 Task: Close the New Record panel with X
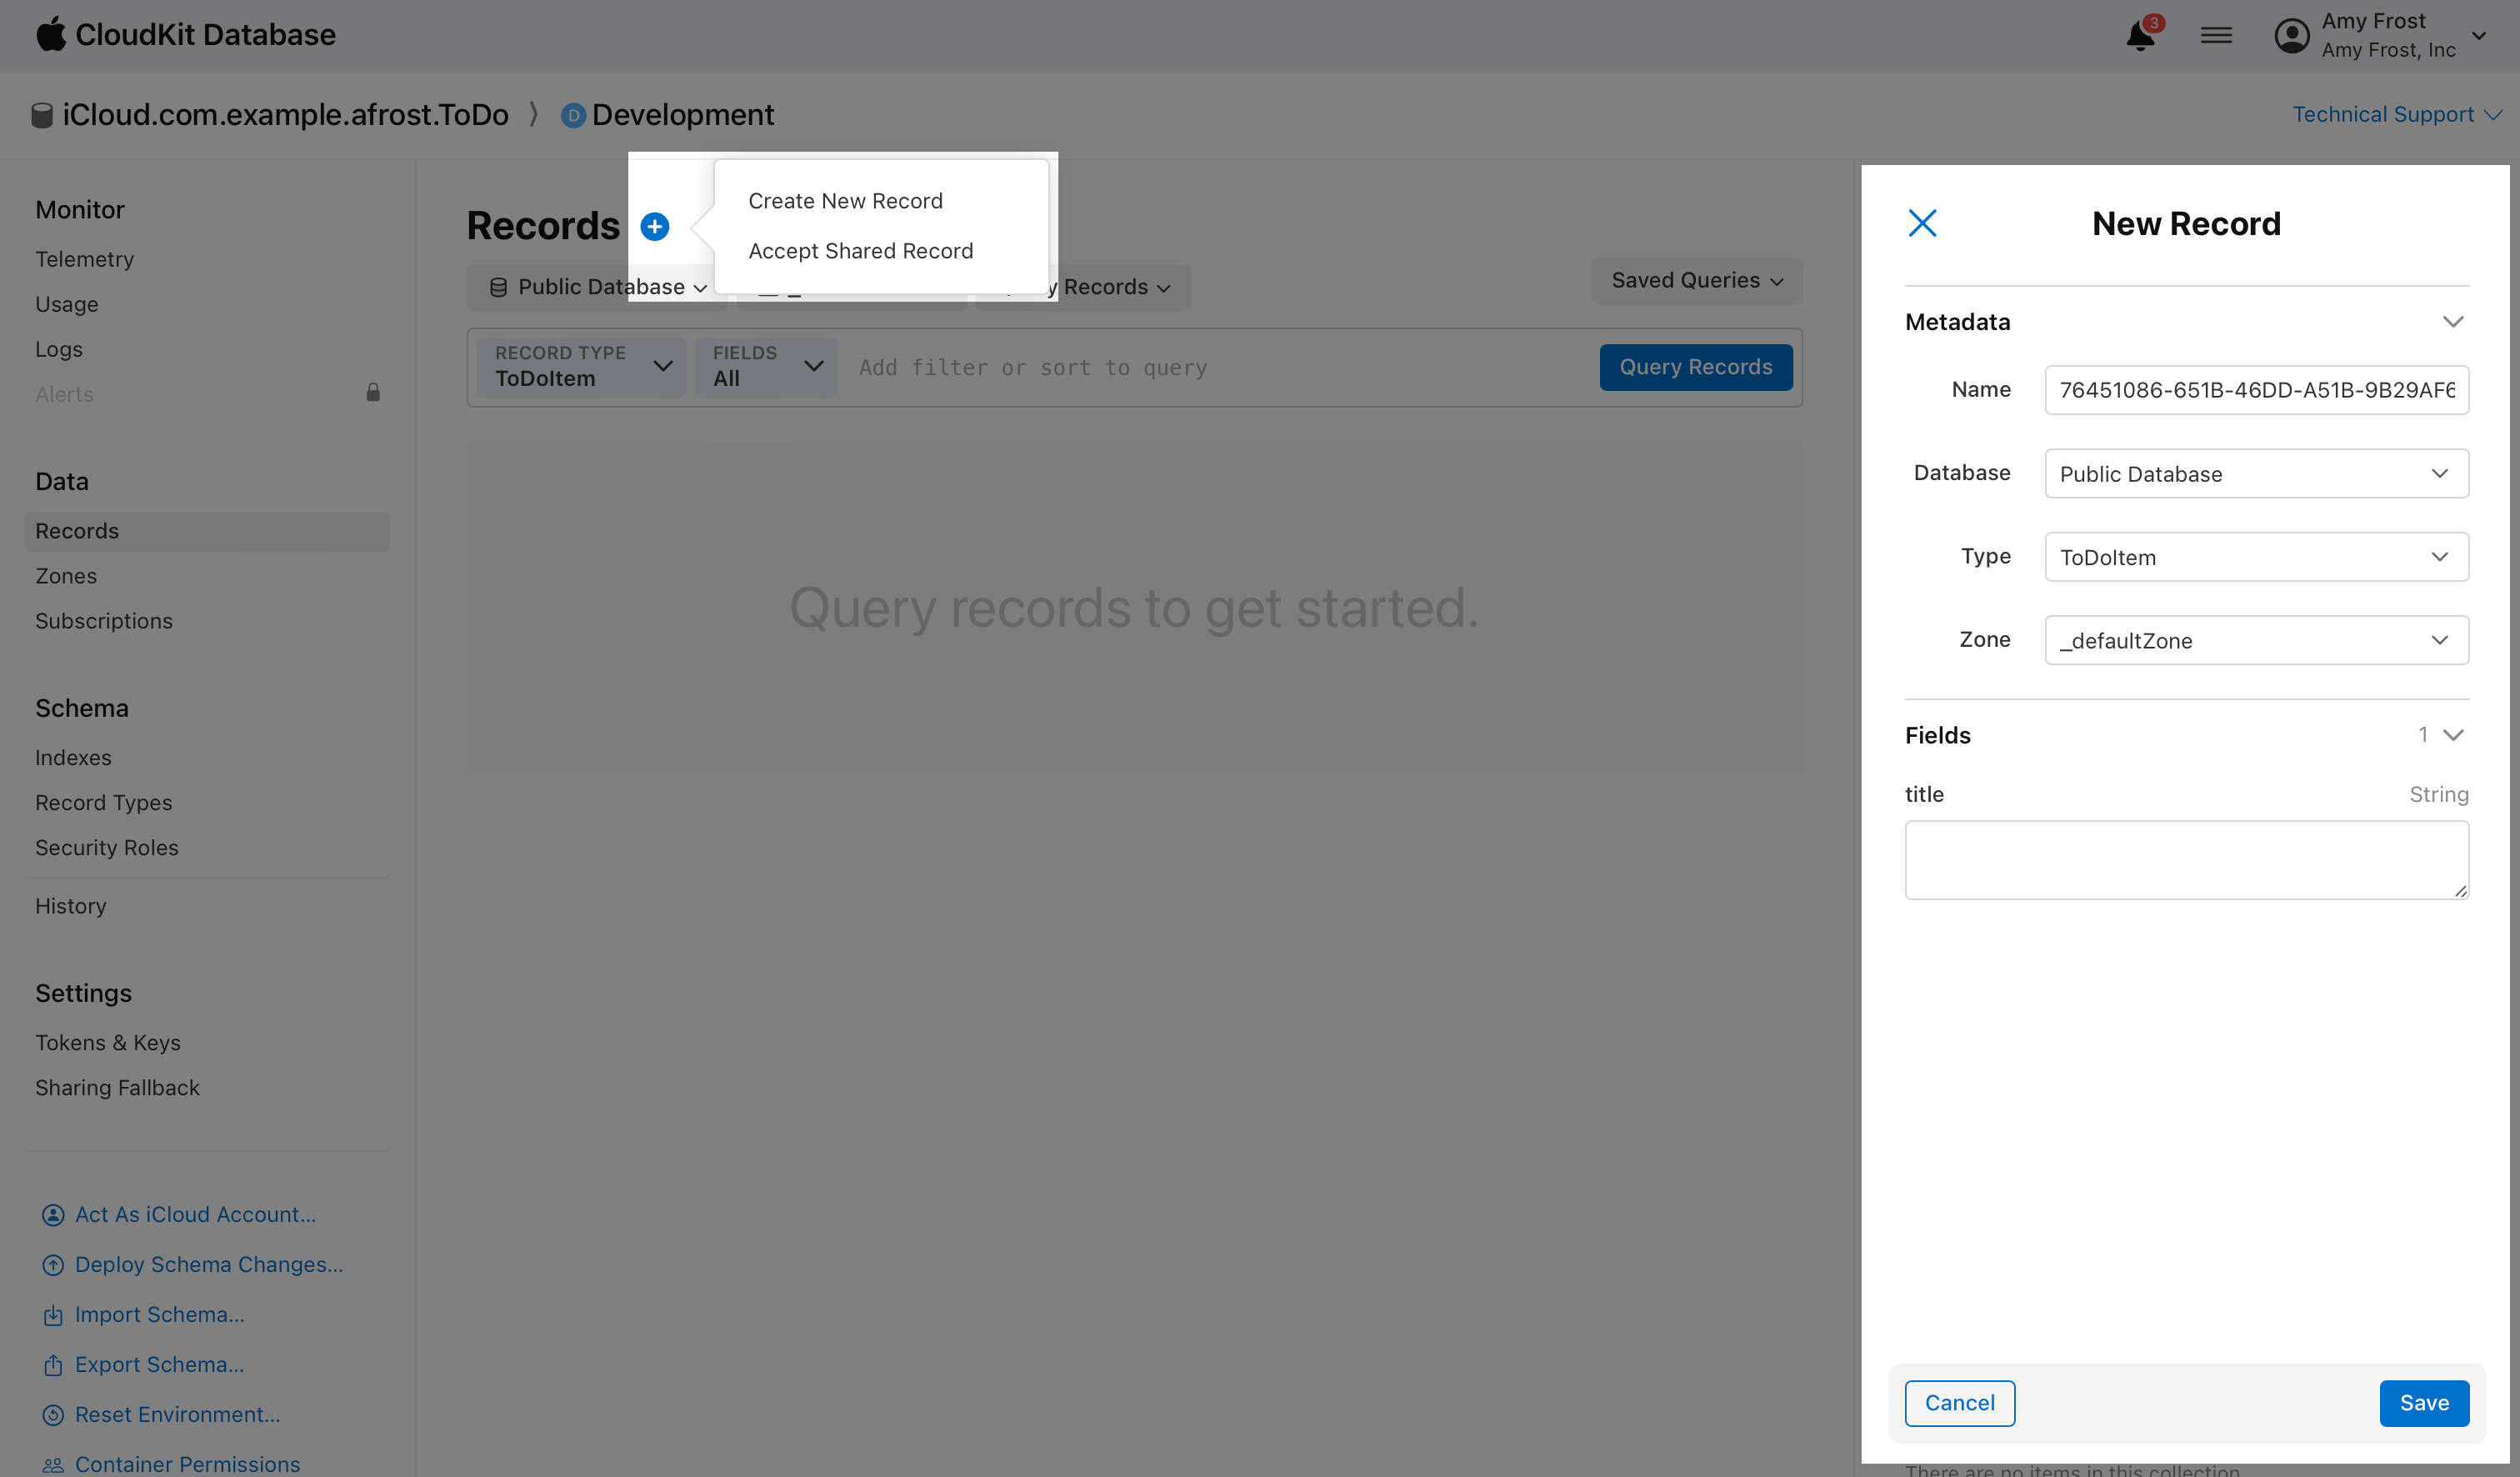1921,223
